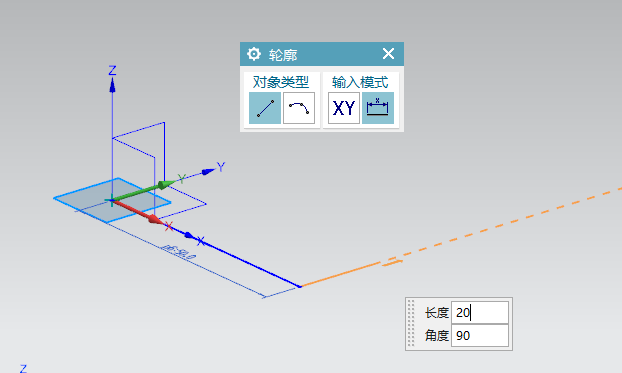Click the 角度 angle input field

480,336
